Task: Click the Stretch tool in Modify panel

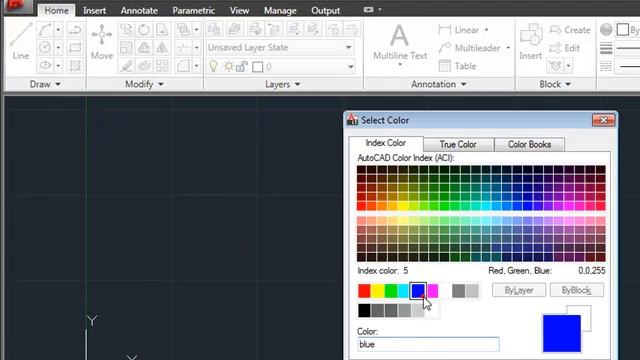Action: [162, 30]
